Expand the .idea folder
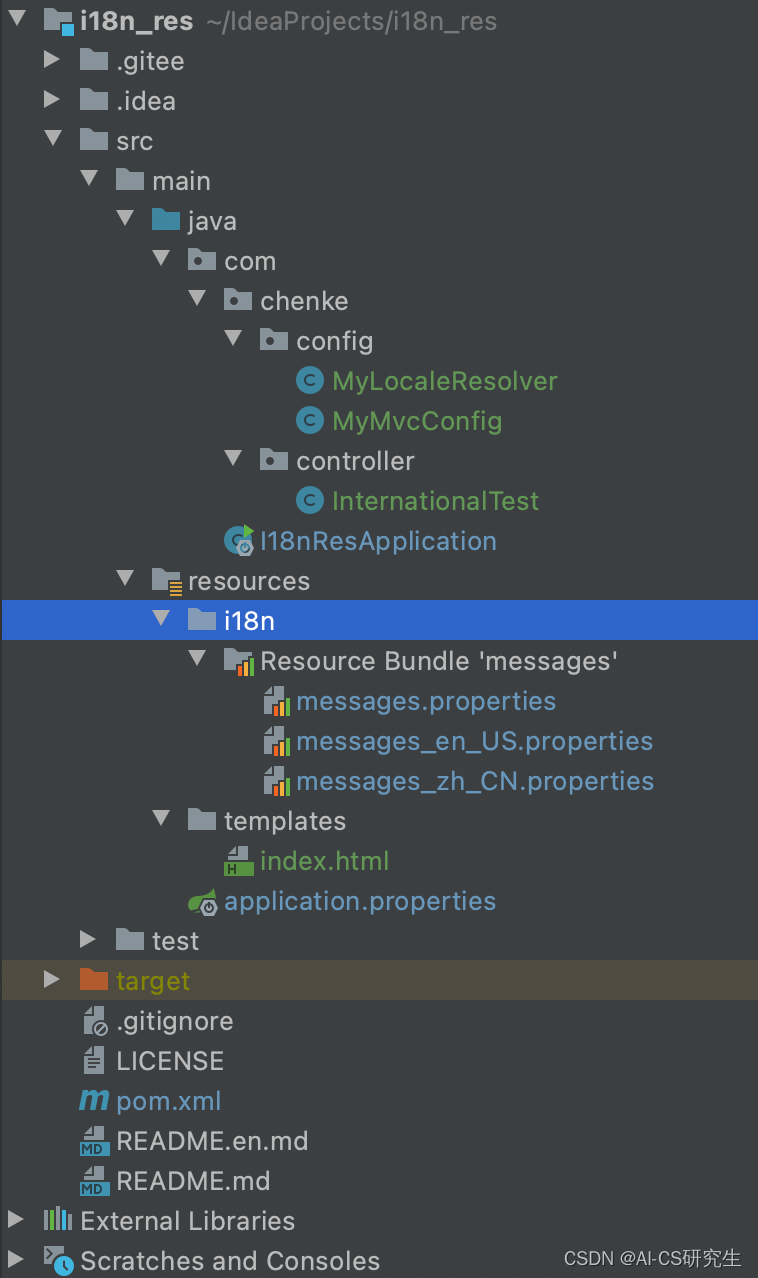 point(53,100)
